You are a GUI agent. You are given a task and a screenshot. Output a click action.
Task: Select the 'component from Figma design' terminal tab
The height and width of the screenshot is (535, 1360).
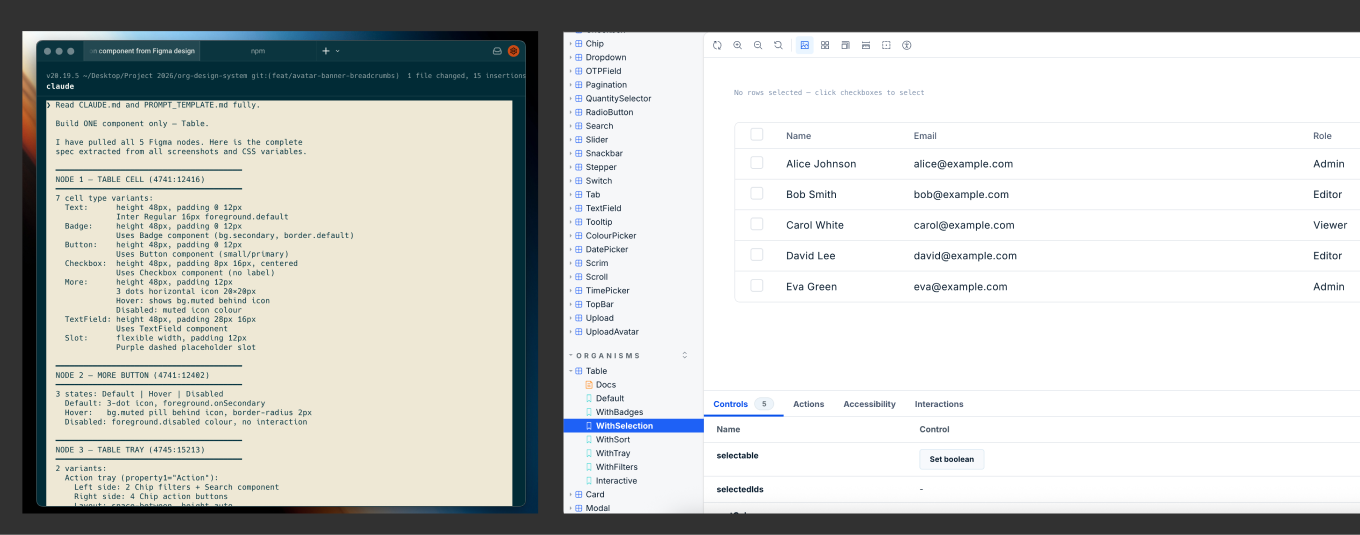(x=142, y=50)
